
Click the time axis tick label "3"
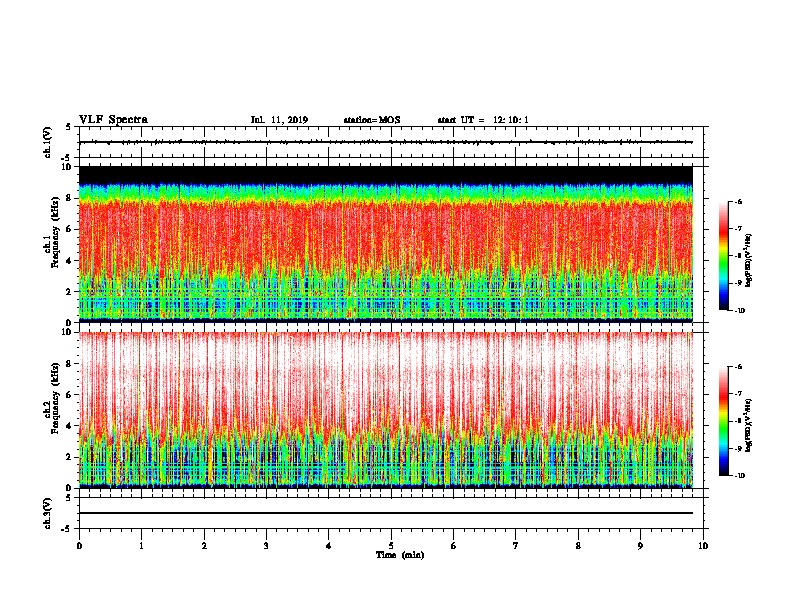coord(266,545)
